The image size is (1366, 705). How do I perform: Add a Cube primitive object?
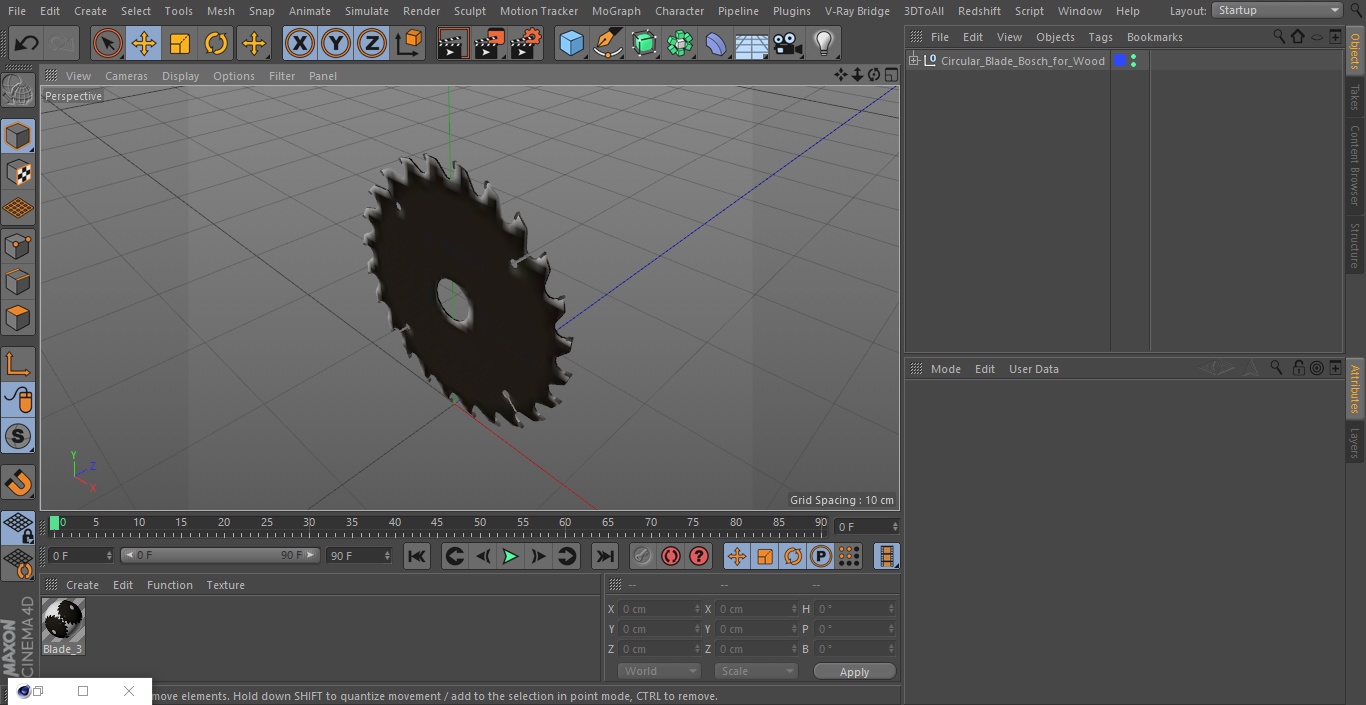[x=571, y=44]
